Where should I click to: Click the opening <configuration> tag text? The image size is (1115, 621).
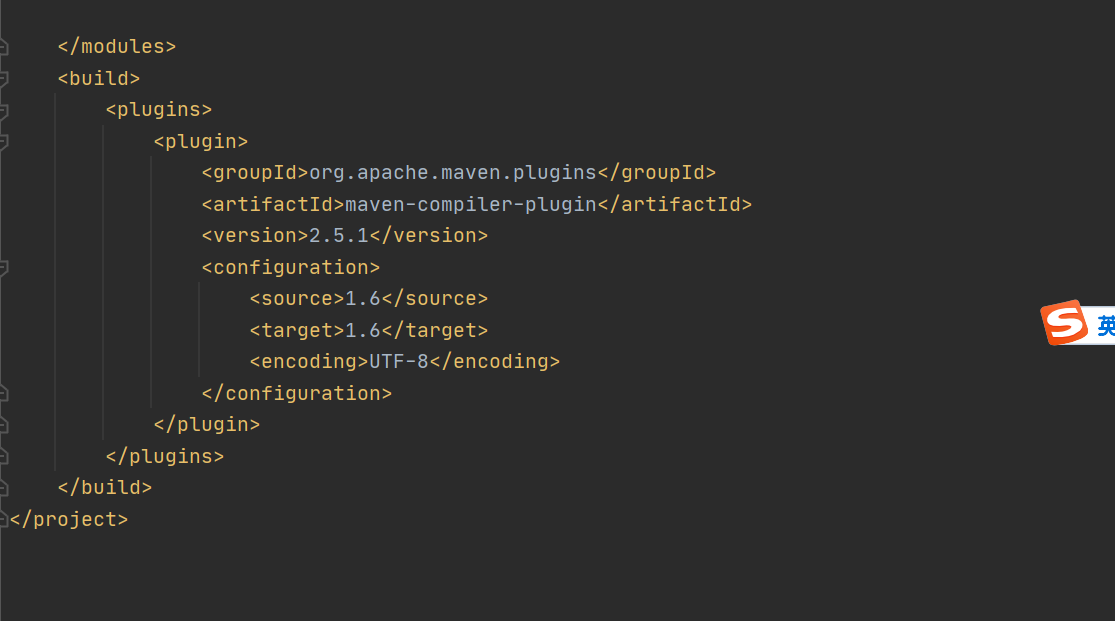[x=291, y=267]
